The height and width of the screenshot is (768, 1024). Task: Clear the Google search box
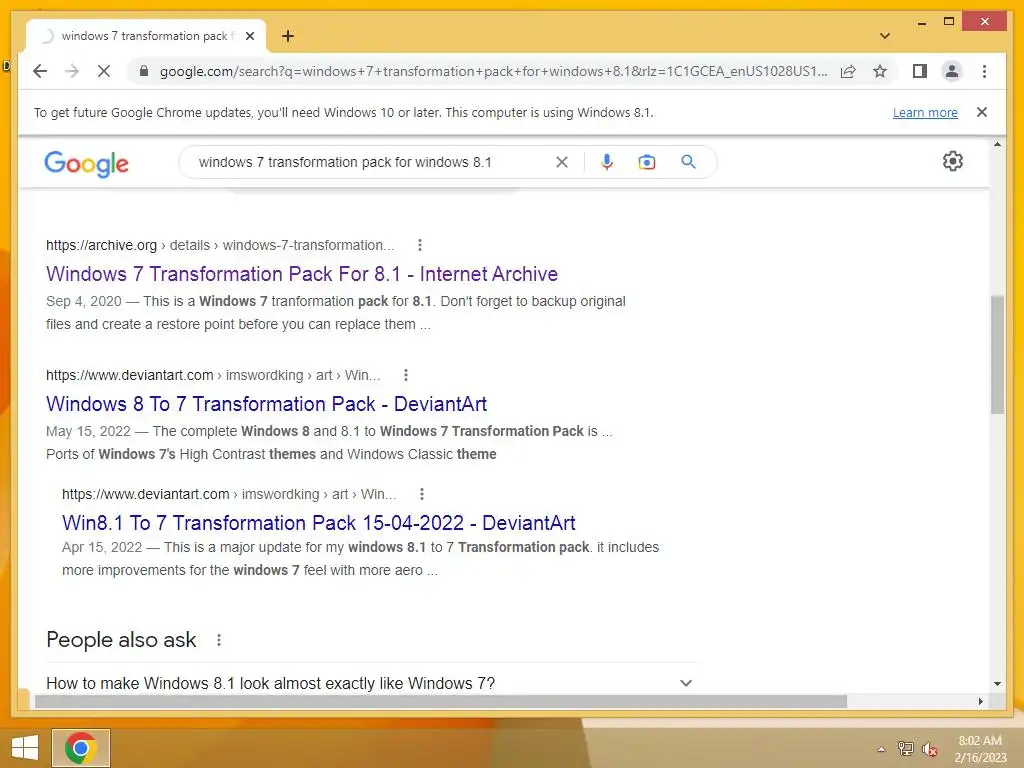point(562,162)
